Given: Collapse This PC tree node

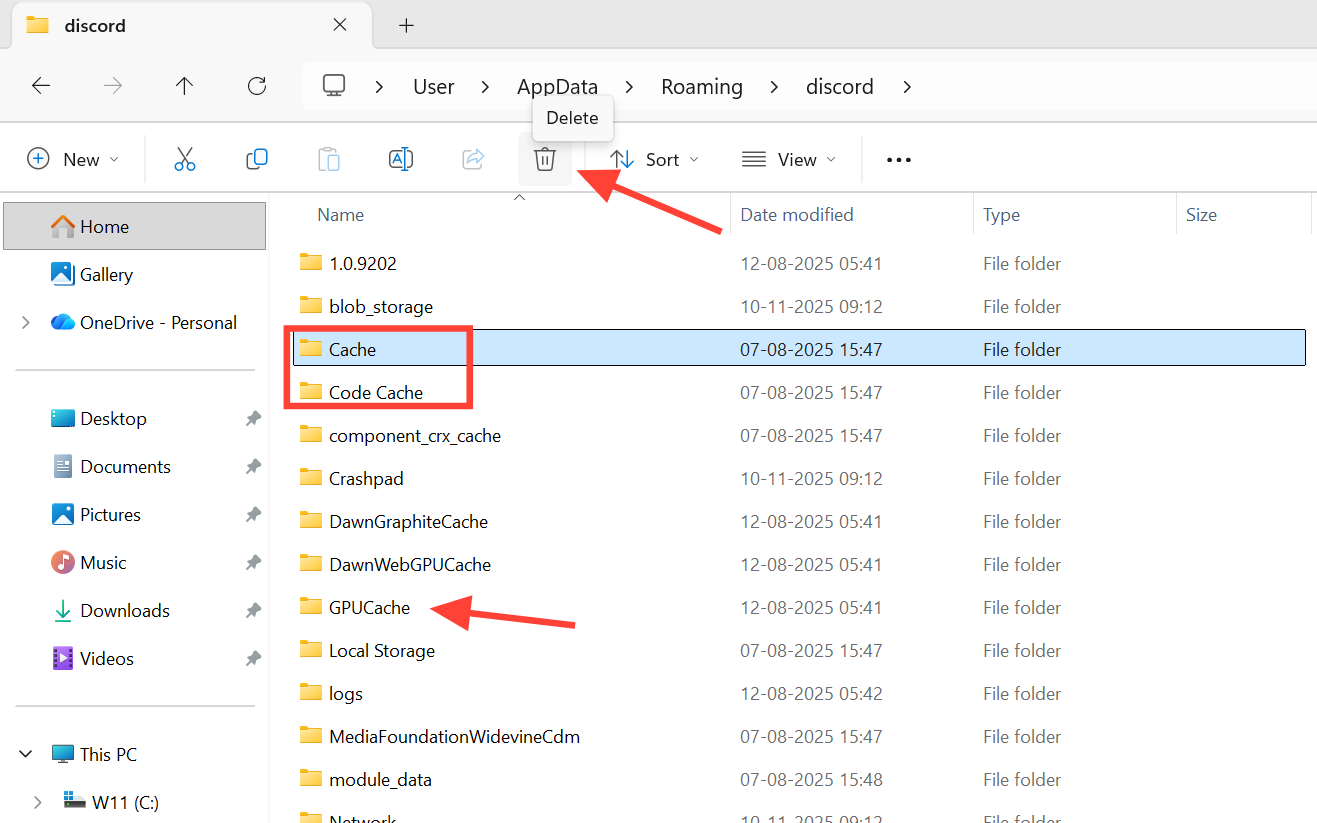Looking at the screenshot, I should [x=26, y=755].
